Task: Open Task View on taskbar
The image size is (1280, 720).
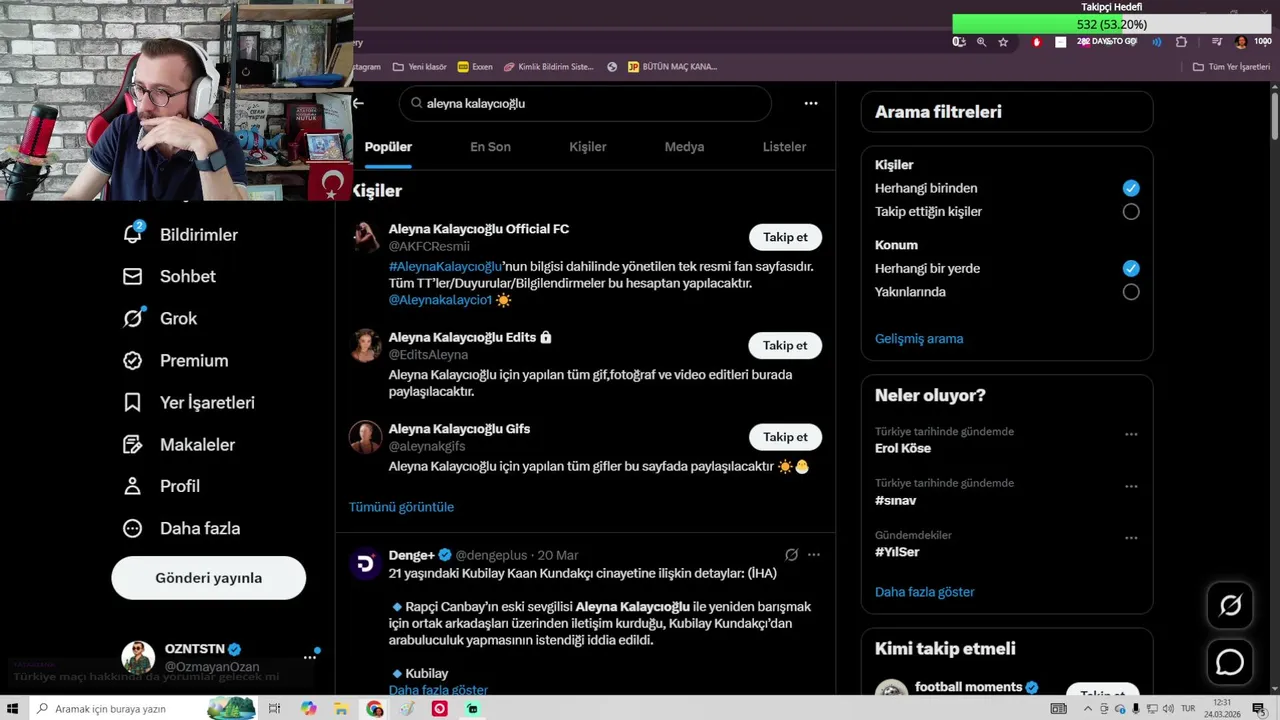Action: (274, 709)
